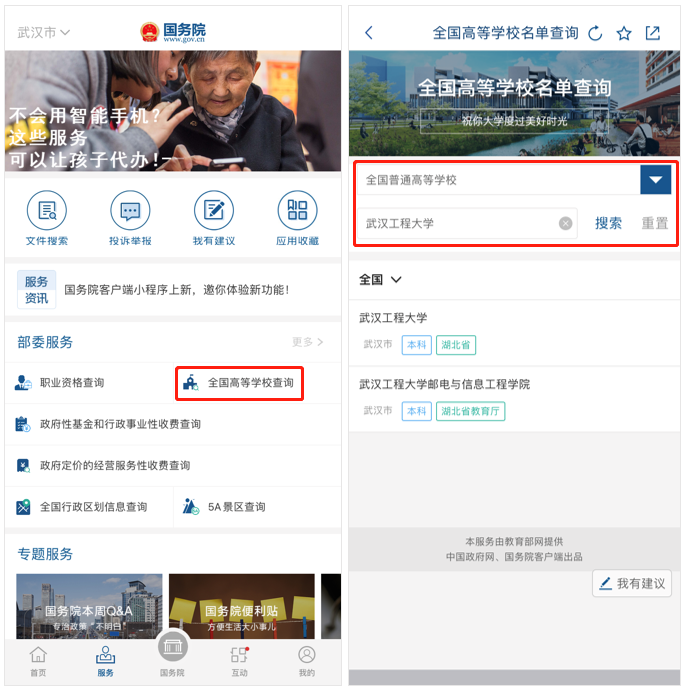686x691 pixels.
Task: Open 全国高等学校查询 service
Action: (240, 383)
